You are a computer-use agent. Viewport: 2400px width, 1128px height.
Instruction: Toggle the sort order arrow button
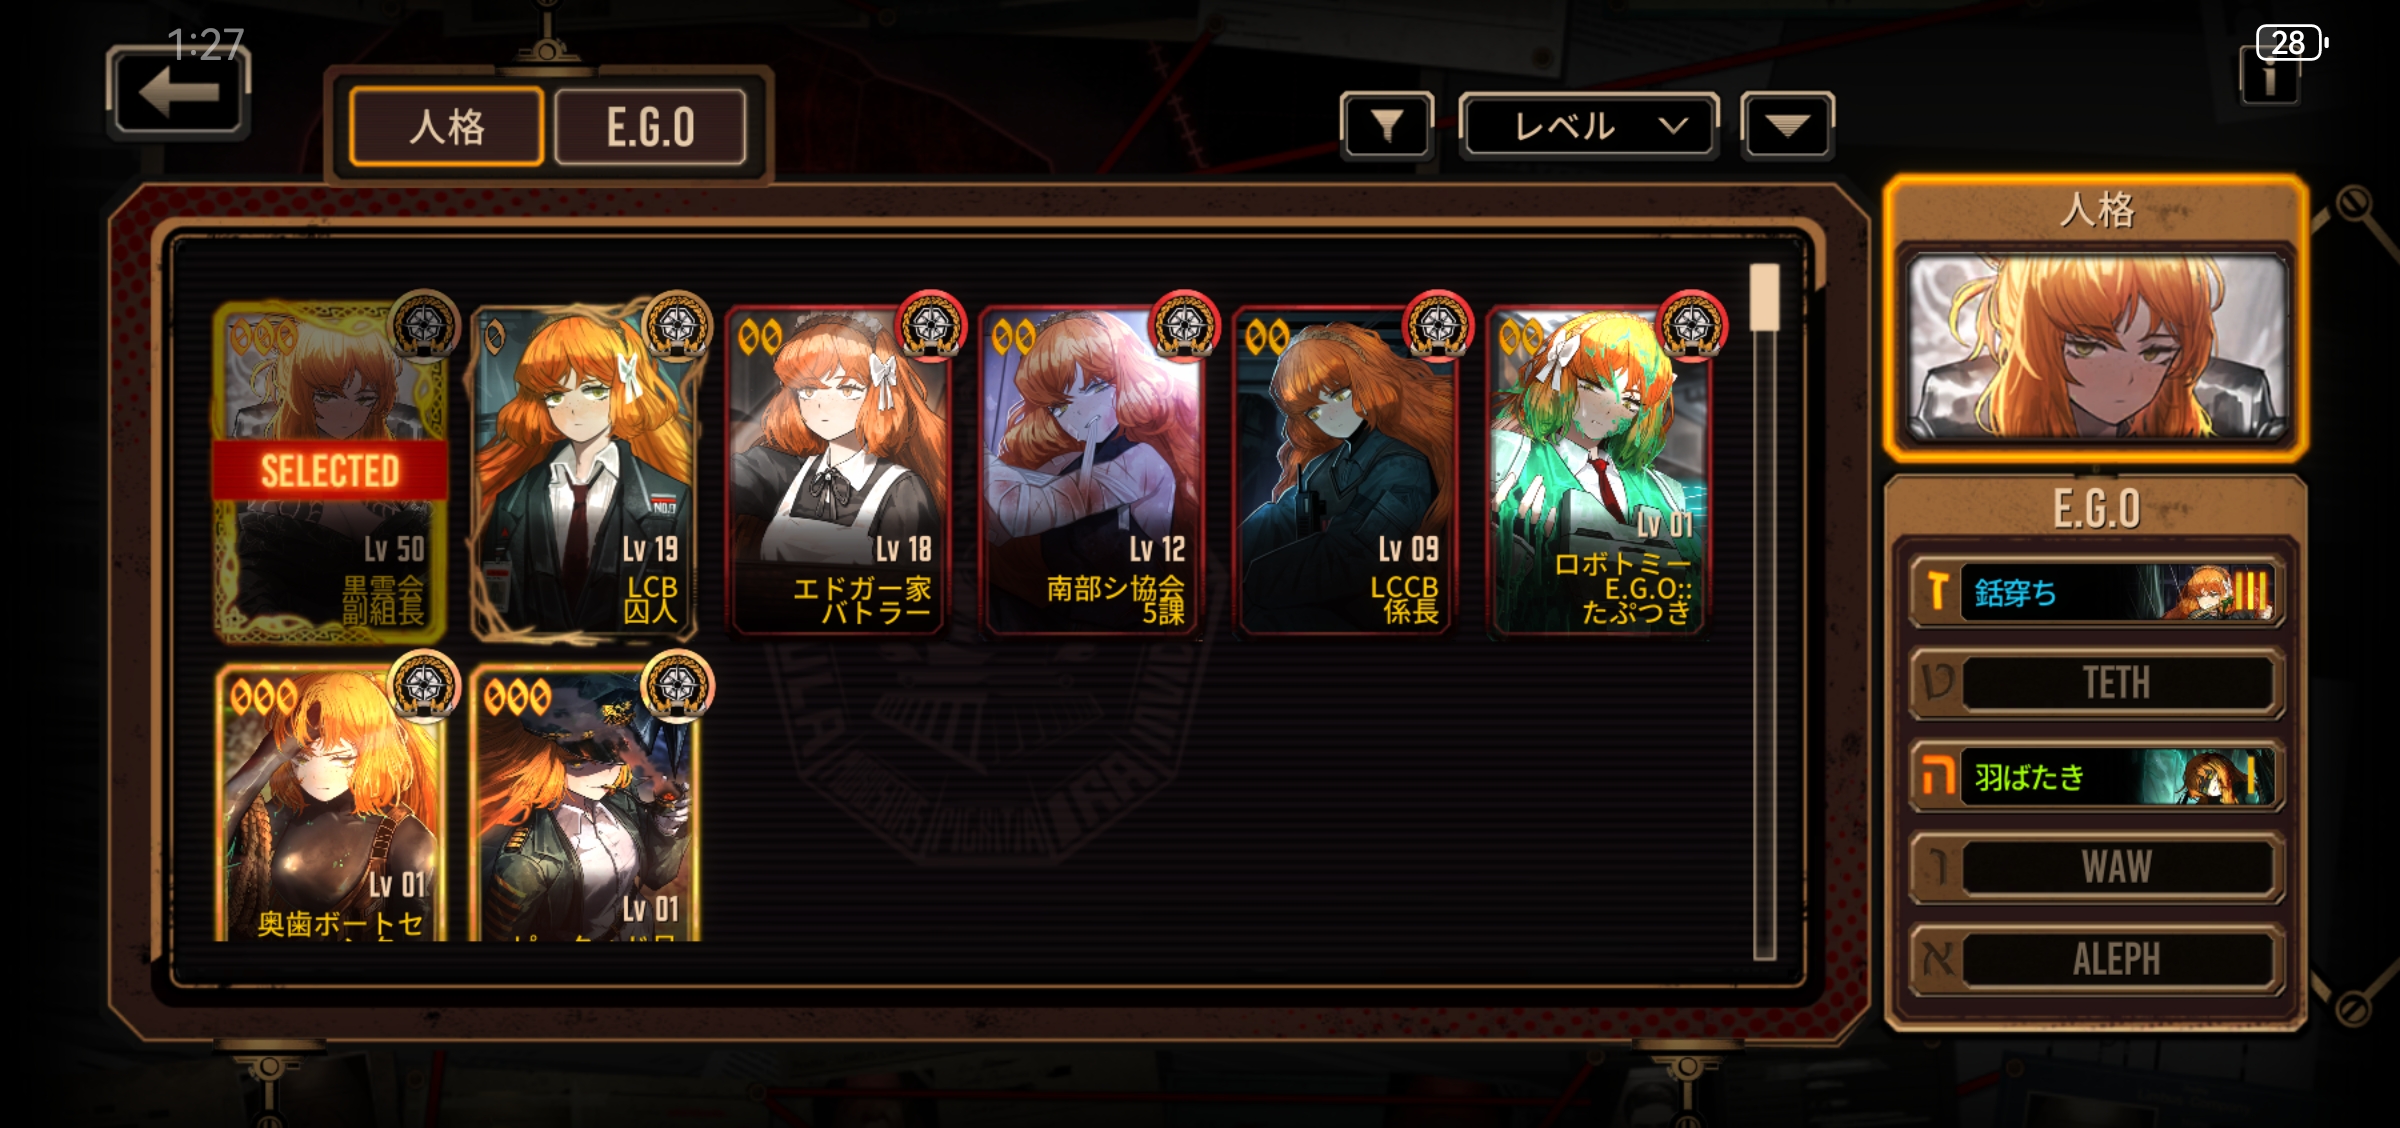(1787, 126)
